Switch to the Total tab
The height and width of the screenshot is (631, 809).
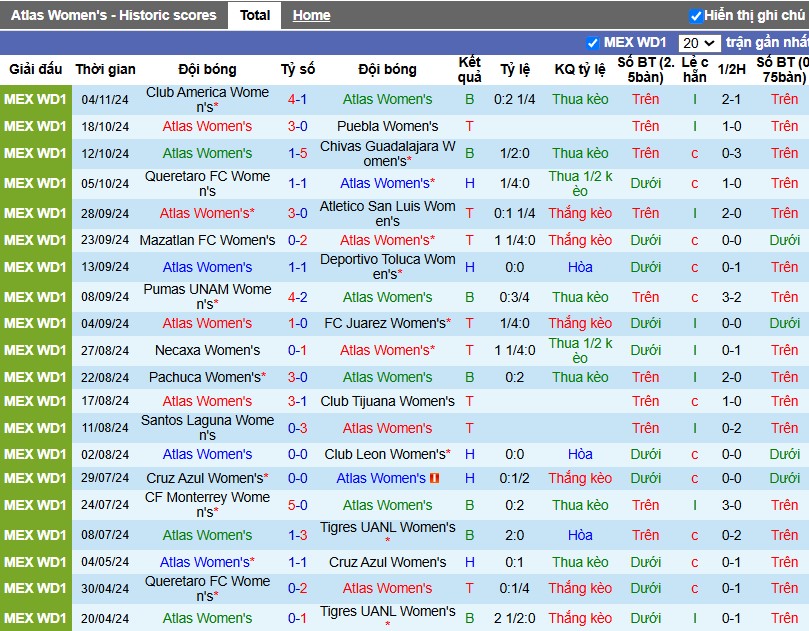tap(255, 15)
